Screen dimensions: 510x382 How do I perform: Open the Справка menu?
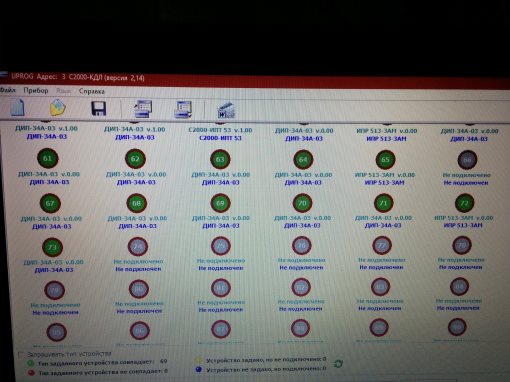(x=92, y=91)
